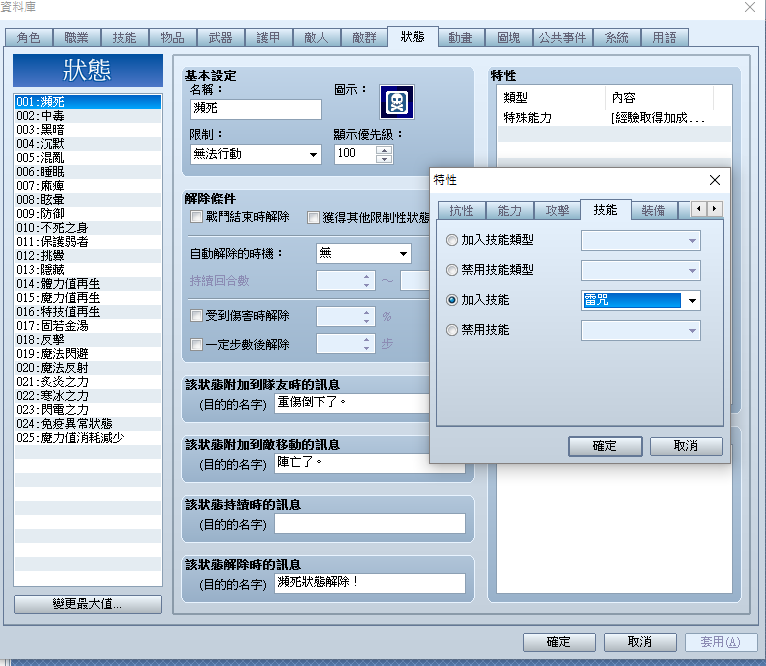Select the 特殊能力 trait row
Screen dimensions: 766x666
coord(614,118)
